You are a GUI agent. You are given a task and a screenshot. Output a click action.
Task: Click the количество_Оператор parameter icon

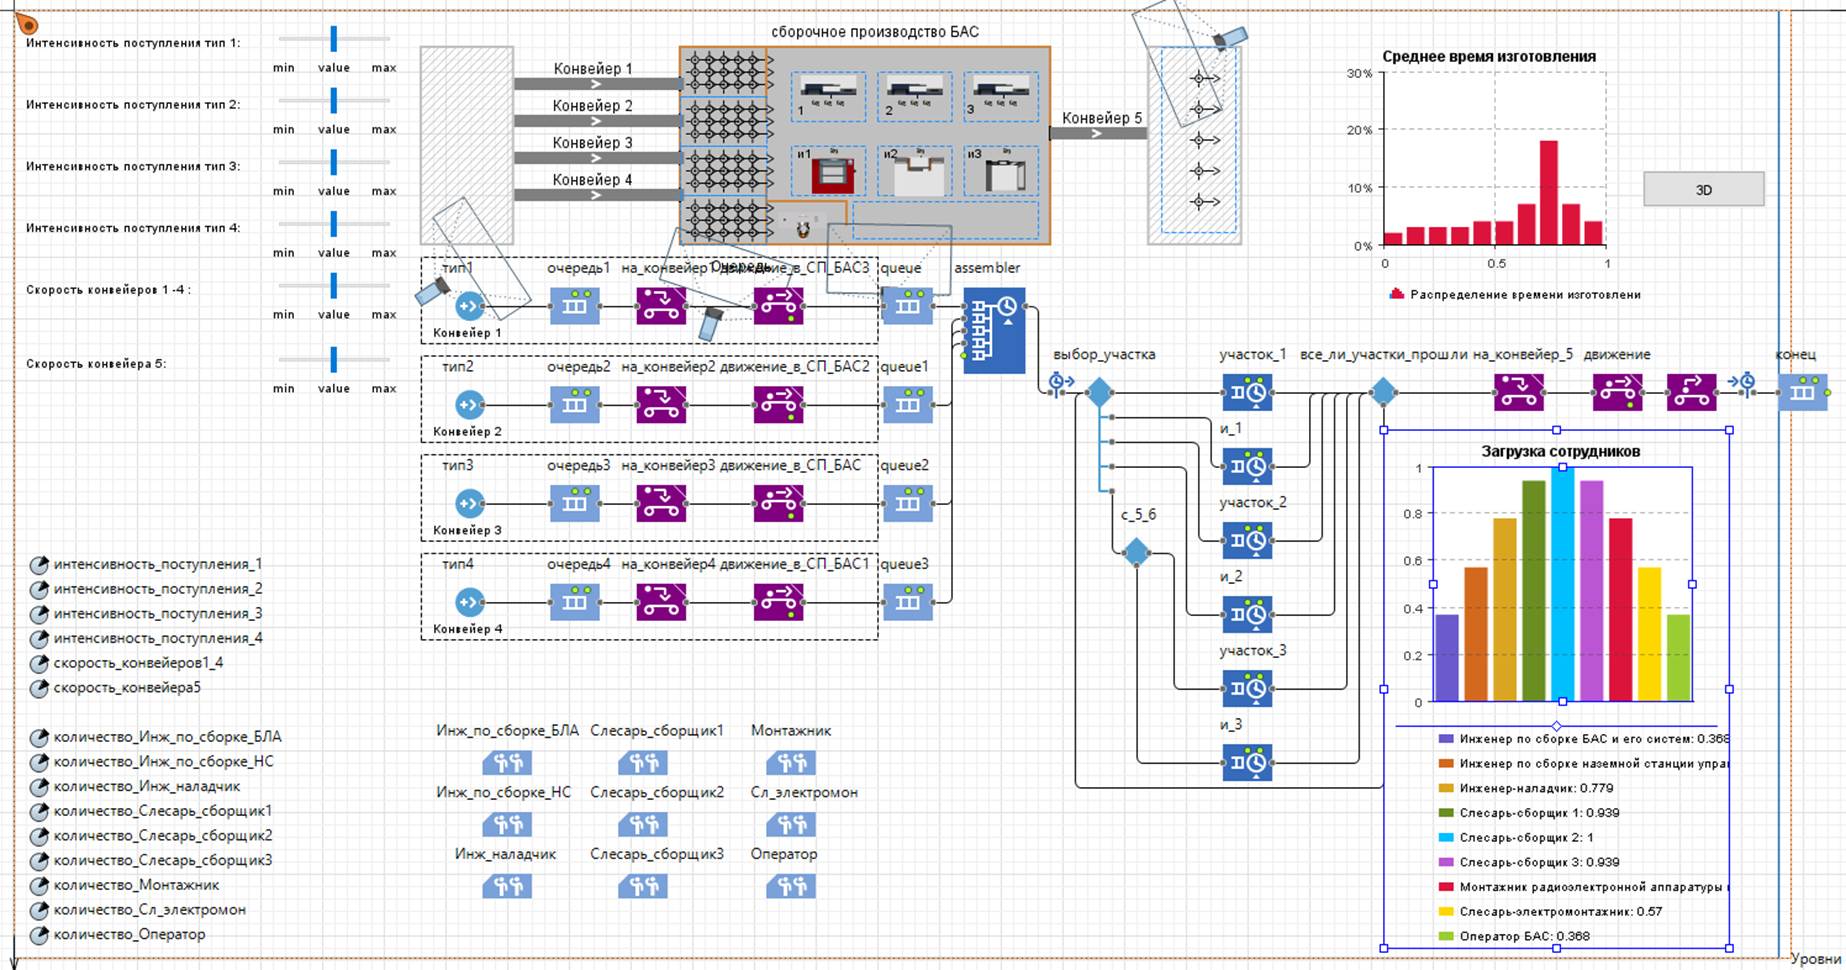(x=39, y=936)
